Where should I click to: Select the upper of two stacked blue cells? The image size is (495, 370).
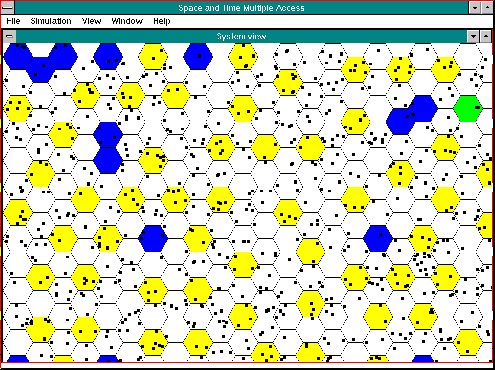(x=108, y=134)
